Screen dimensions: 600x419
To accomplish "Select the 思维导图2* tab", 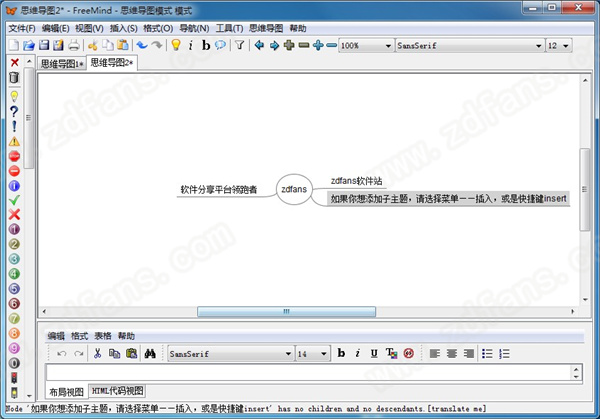I will (x=112, y=63).
